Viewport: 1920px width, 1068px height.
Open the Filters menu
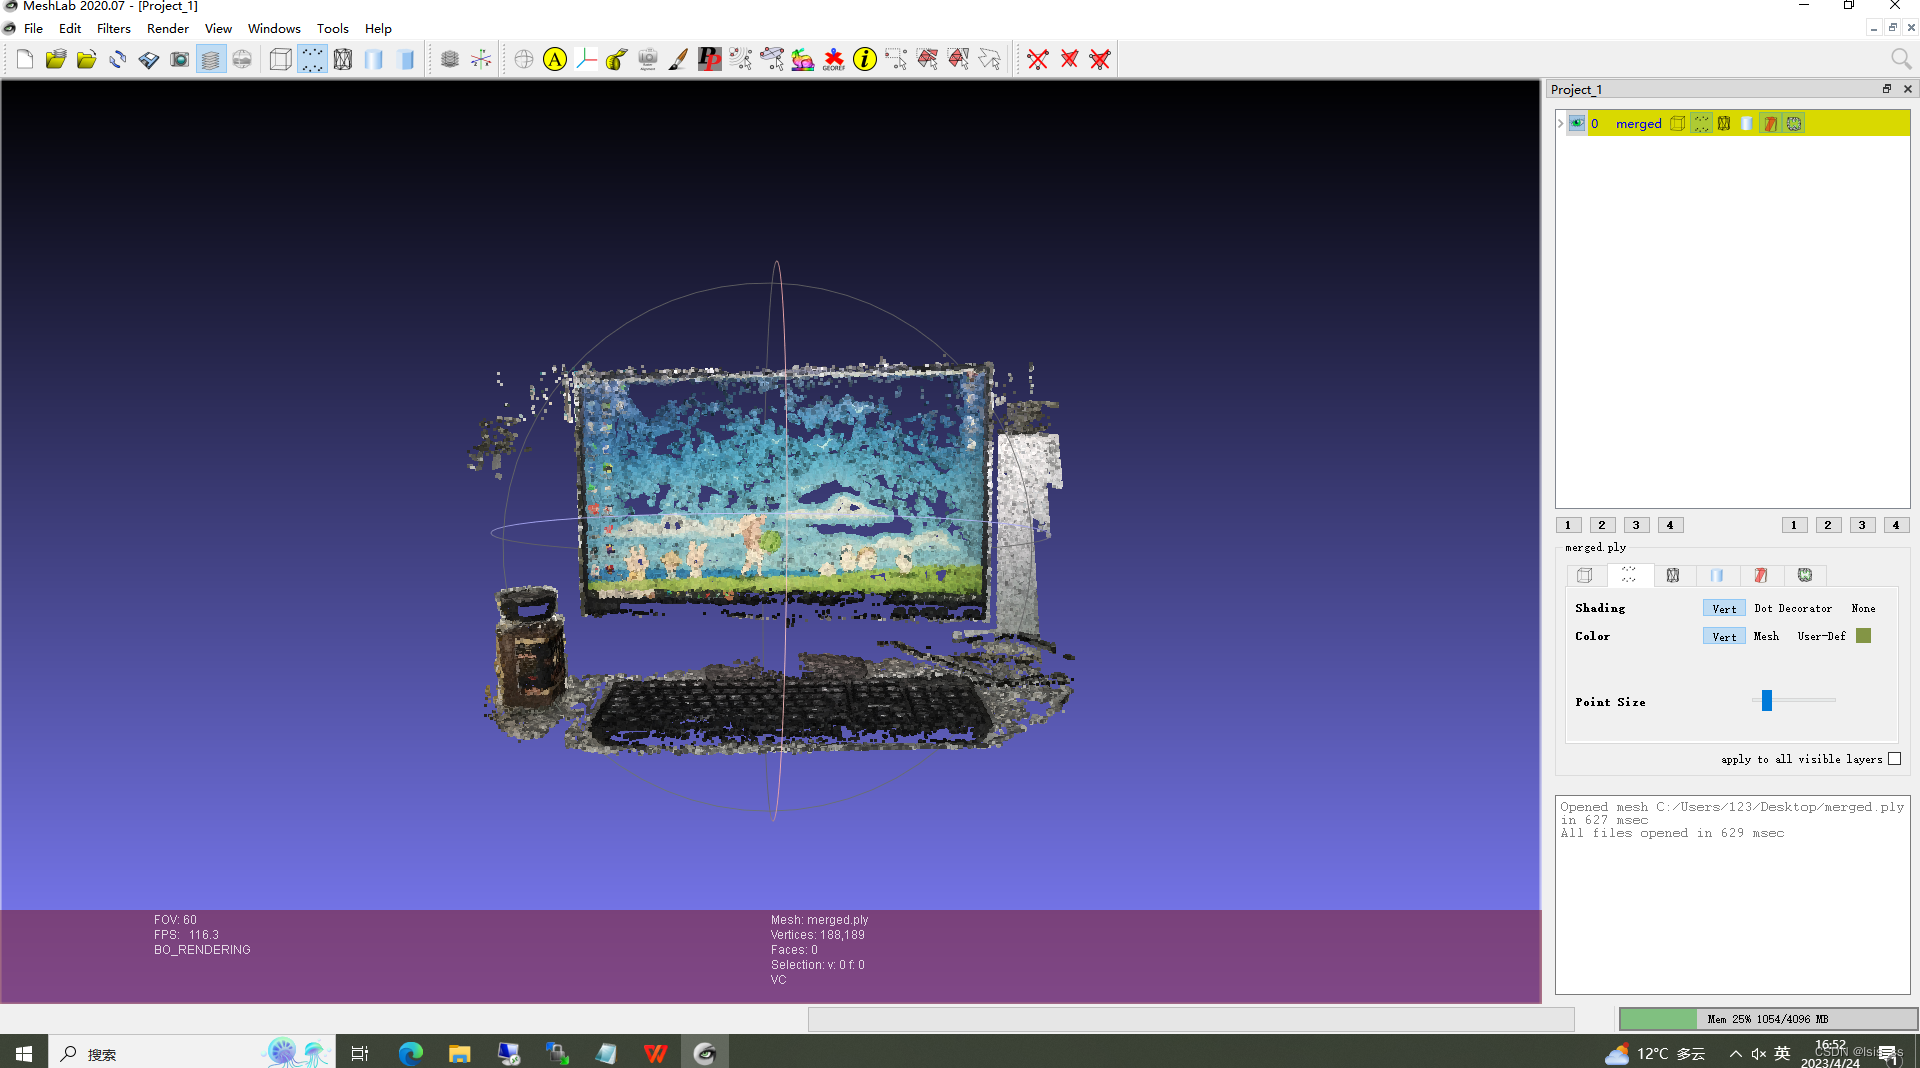[x=114, y=28]
